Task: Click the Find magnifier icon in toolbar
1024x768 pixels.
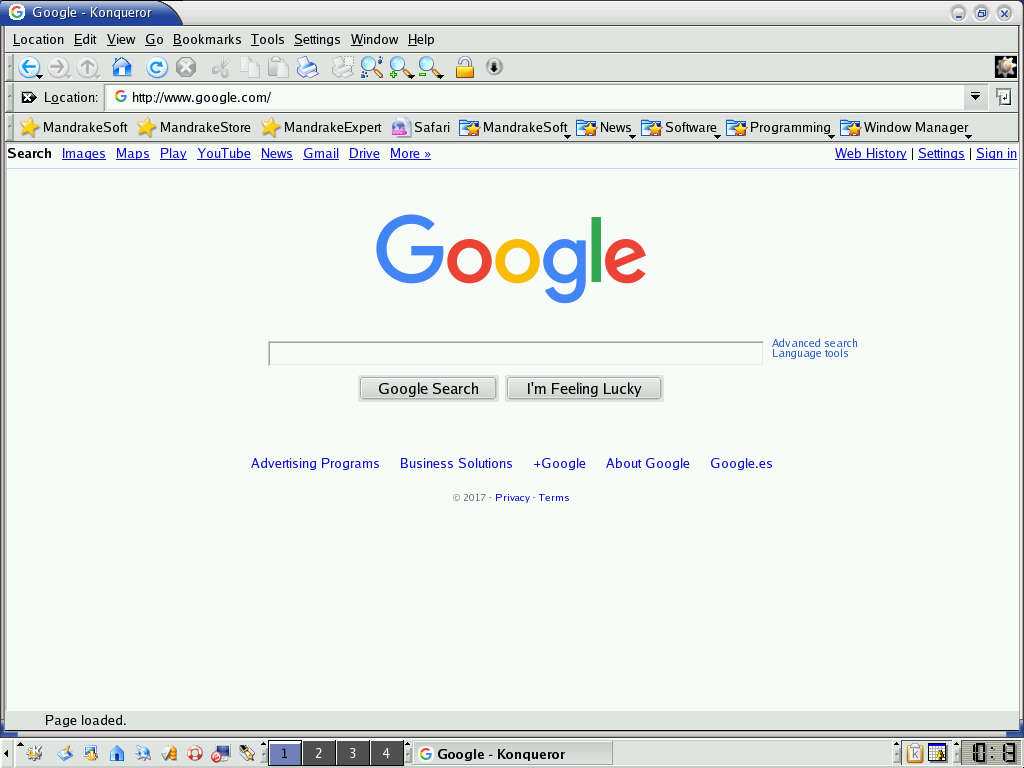Action: (371, 68)
